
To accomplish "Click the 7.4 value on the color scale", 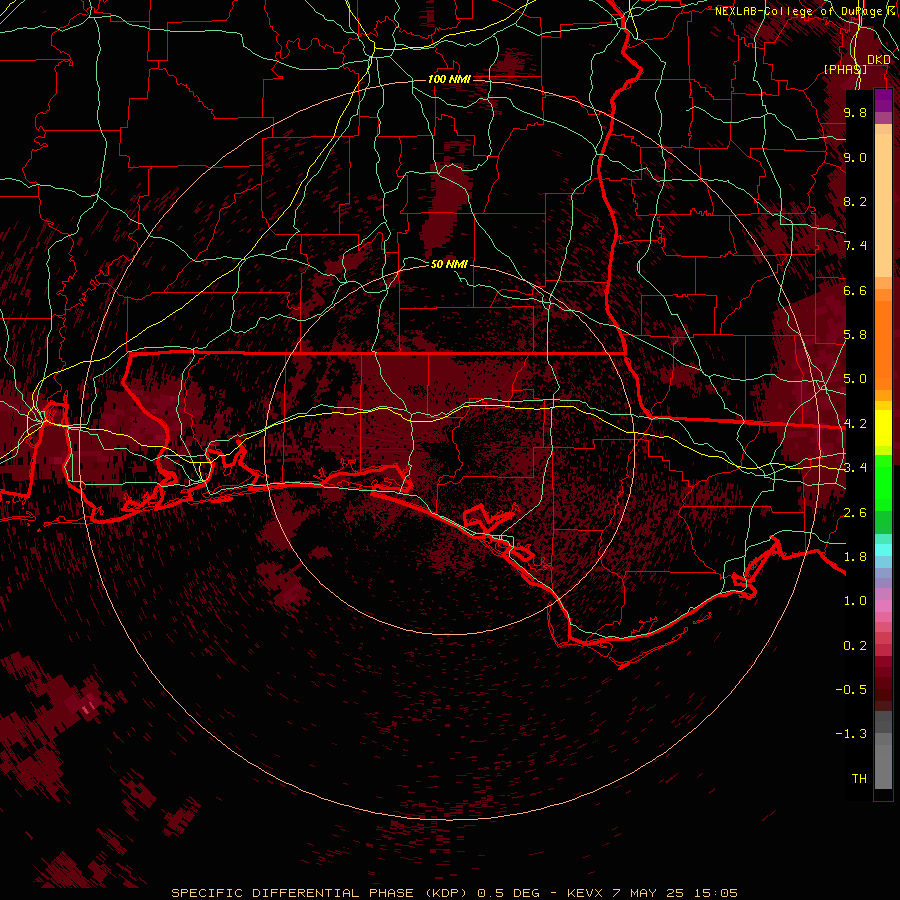I will (x=855, y=246).
